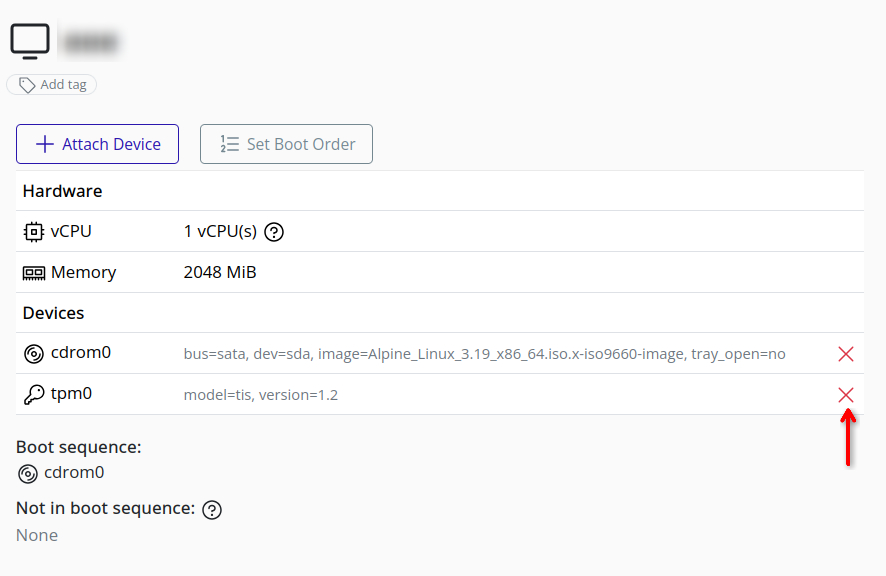Click the Devices section heading
This screenshot has height=576, width=886.
(x=53, y=313)
